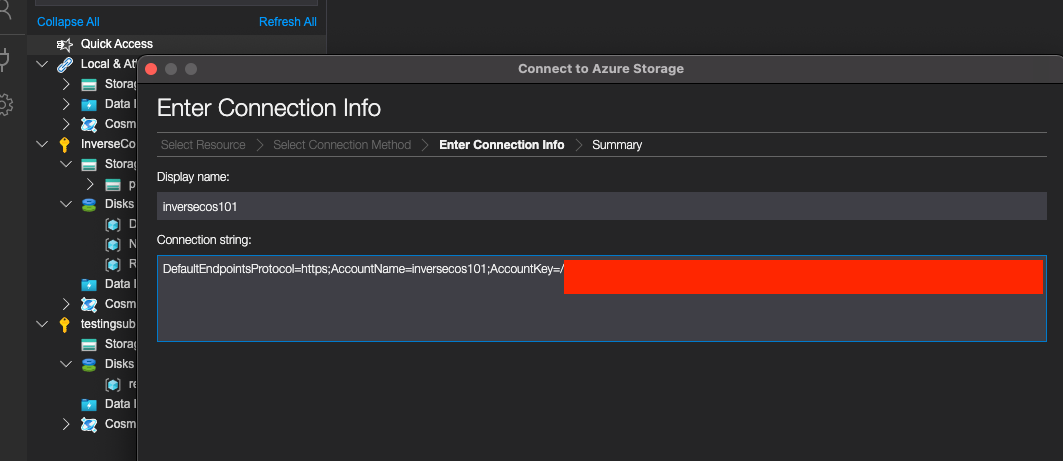Collapse Disks under testingsub subscription
This screenshot has height=461, width=1063.
[66, 364]
